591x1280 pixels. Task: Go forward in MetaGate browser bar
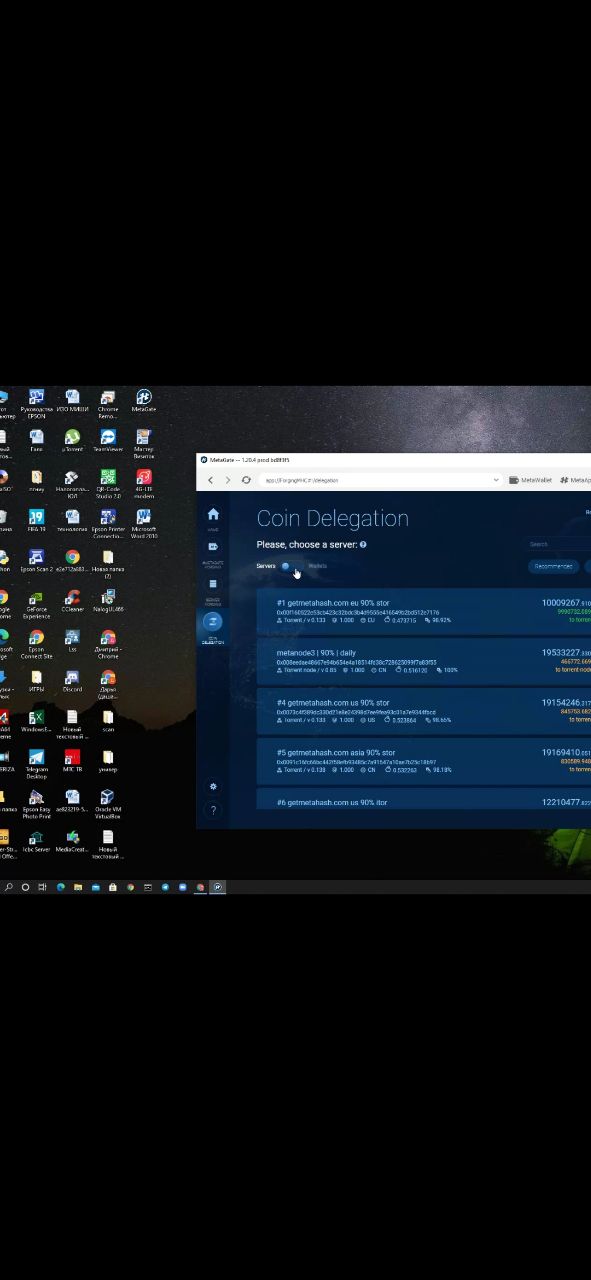pyautogui.click(x=228, y=480)
